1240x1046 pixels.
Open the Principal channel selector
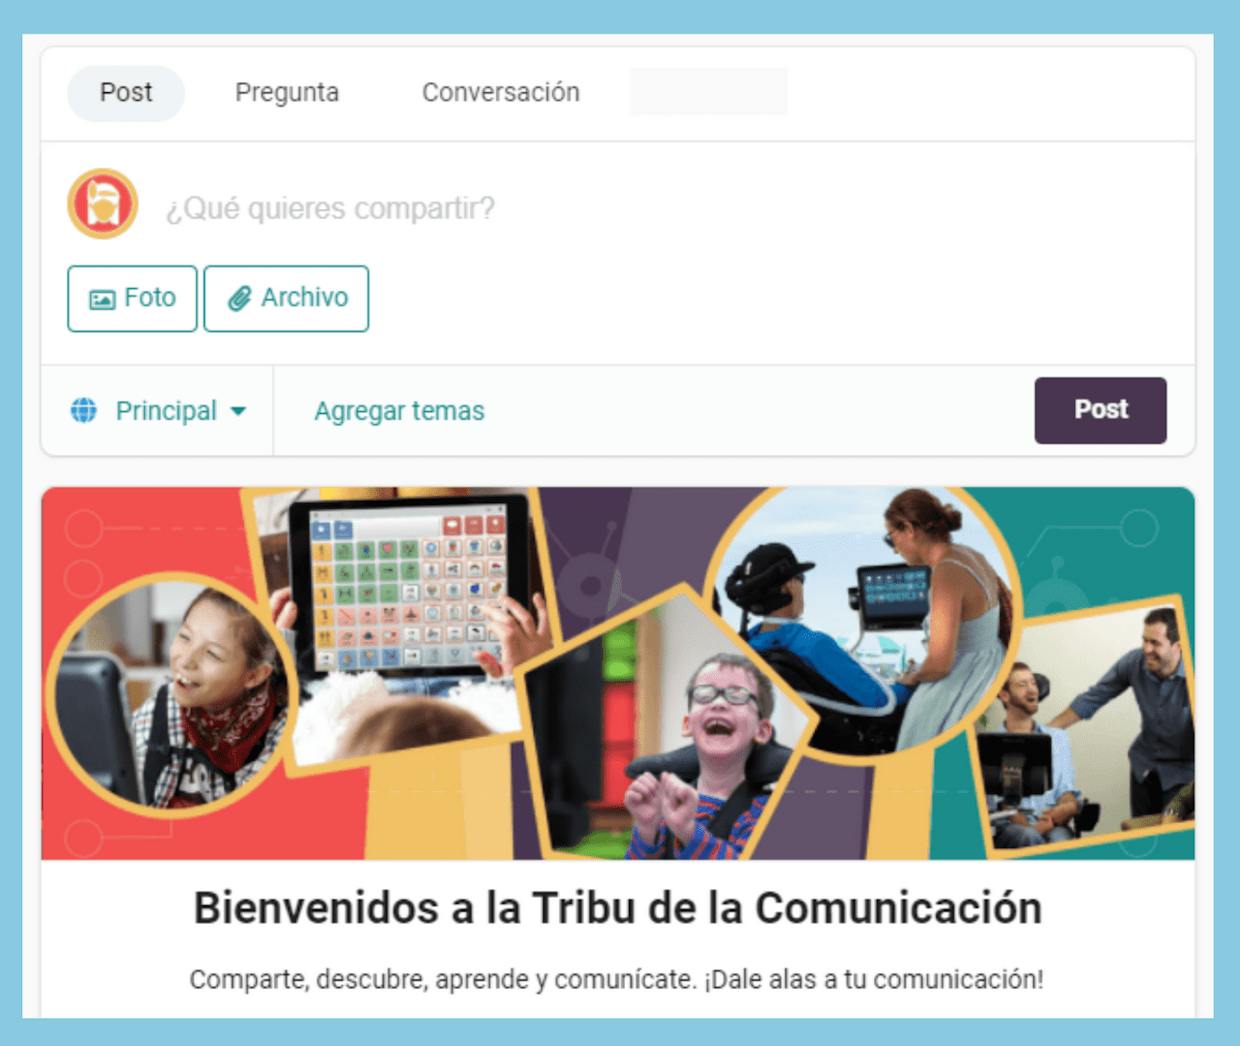click(158, 411)
